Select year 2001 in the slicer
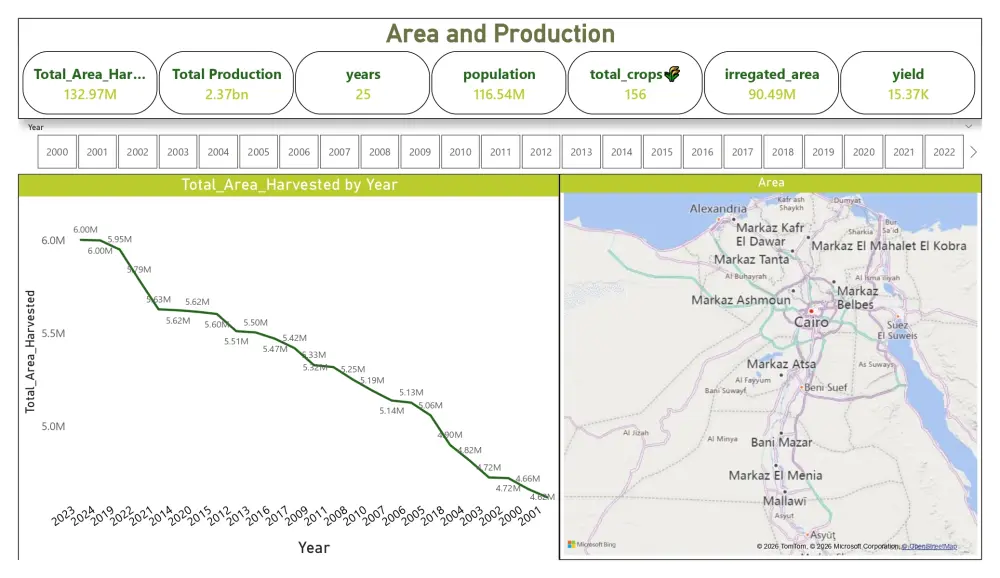This screenshot has height=578, width=1000. 97,152
